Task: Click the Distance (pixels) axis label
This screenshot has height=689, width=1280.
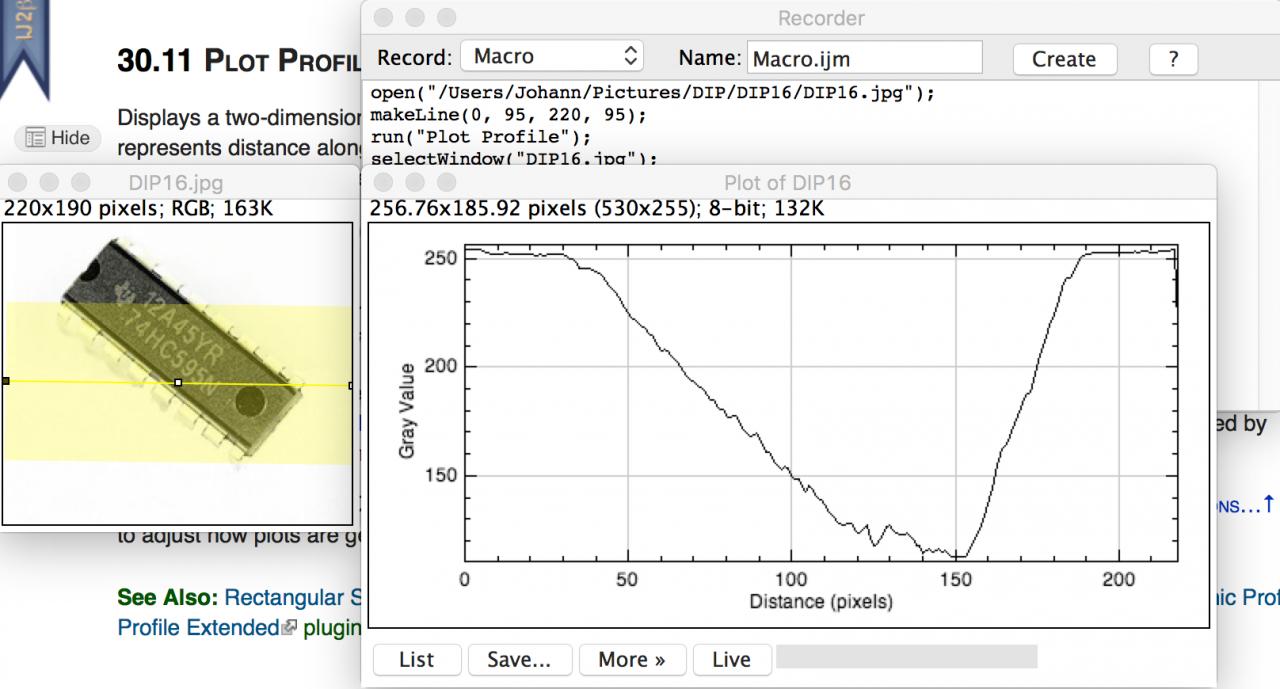Action: pos(820,602)
